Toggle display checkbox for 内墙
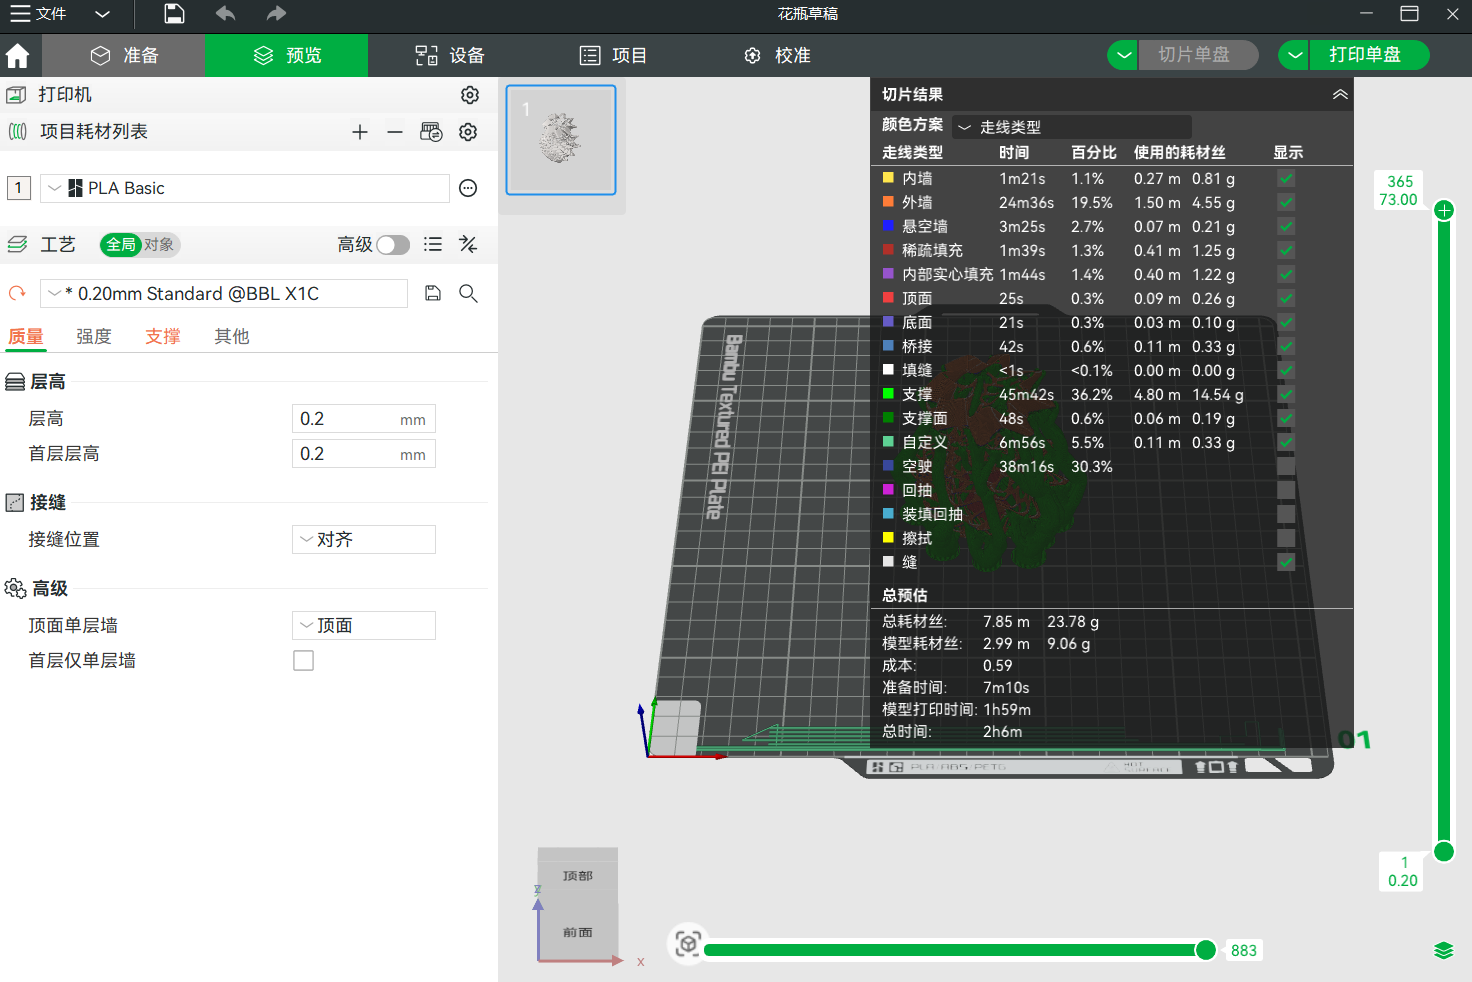Screen dimensions: 1472x982 pos(1286,178)
